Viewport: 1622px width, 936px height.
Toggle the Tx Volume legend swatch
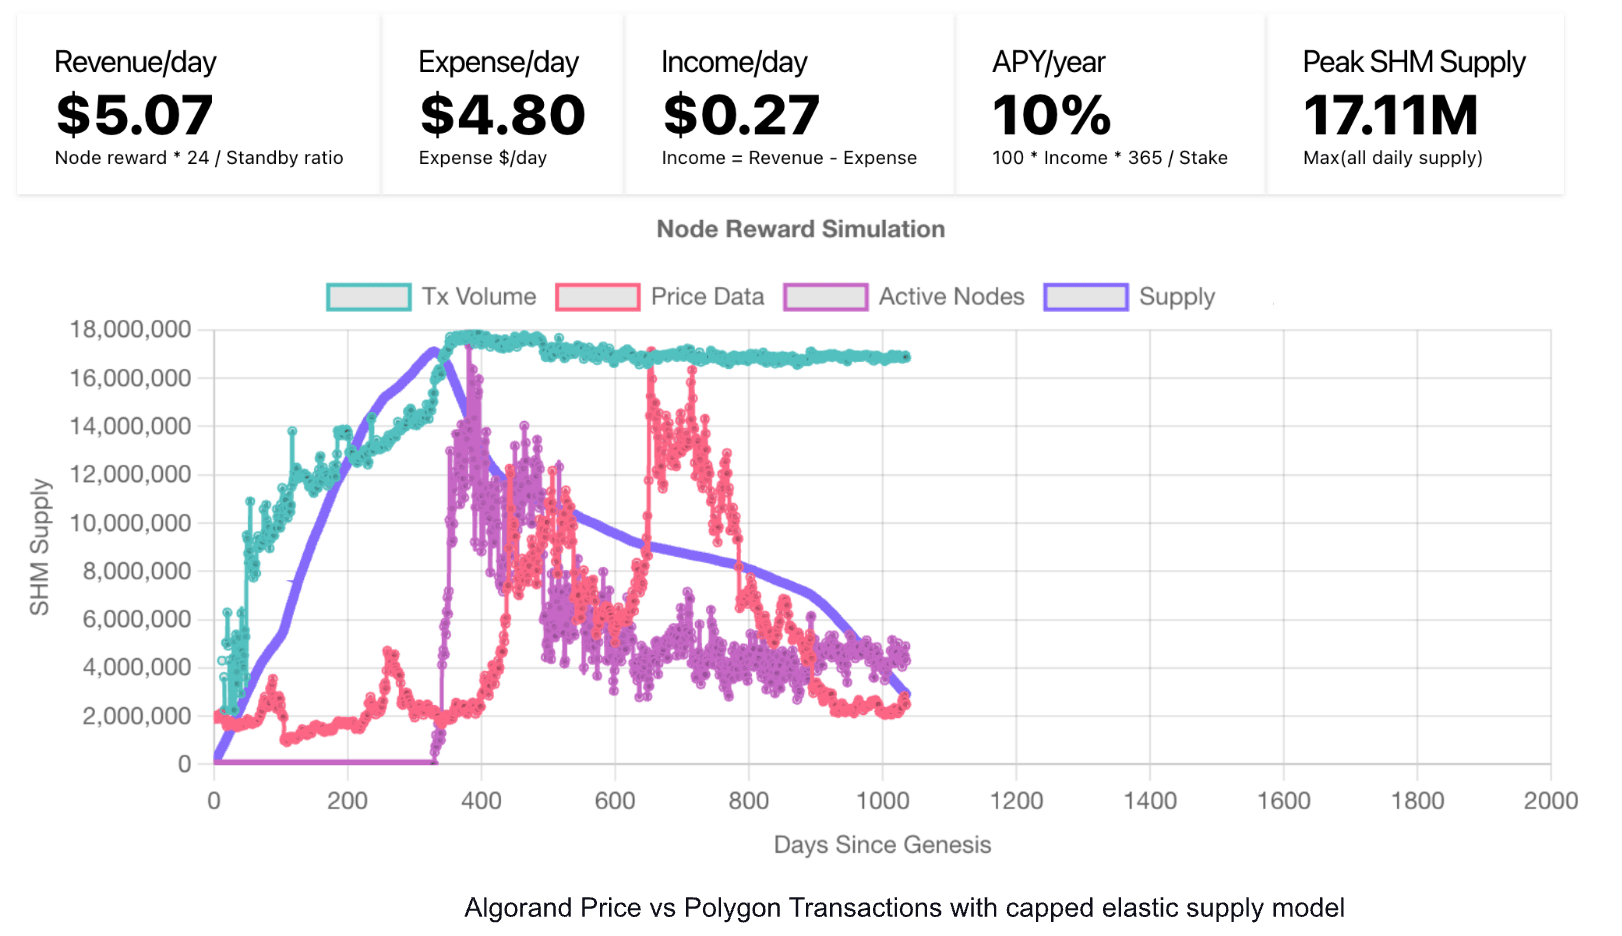(x=369, y=297)
